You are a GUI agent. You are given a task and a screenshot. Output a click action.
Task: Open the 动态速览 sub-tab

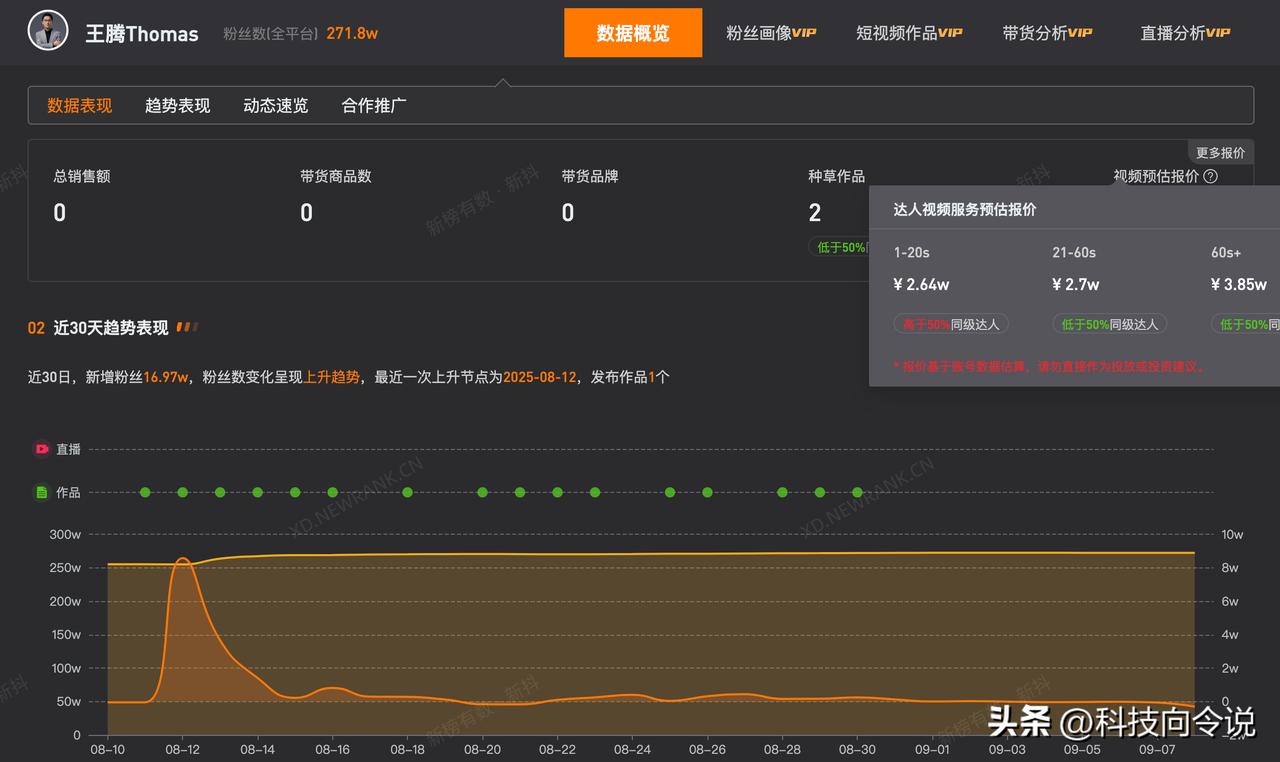coord(276,105)
